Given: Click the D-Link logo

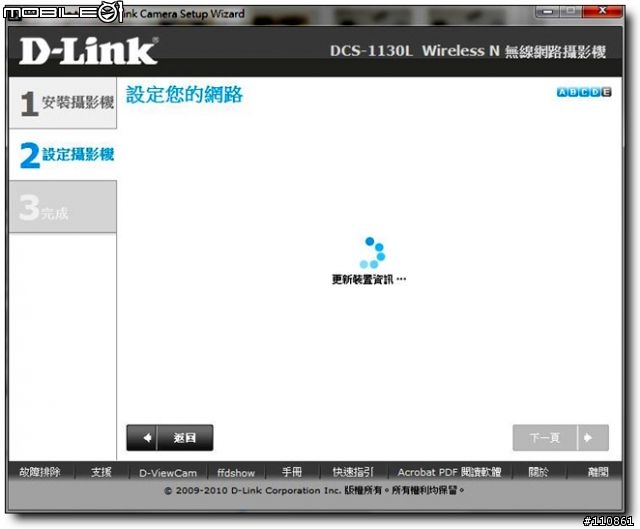Looking at the screenshot, I should click(x=89, y=51).
